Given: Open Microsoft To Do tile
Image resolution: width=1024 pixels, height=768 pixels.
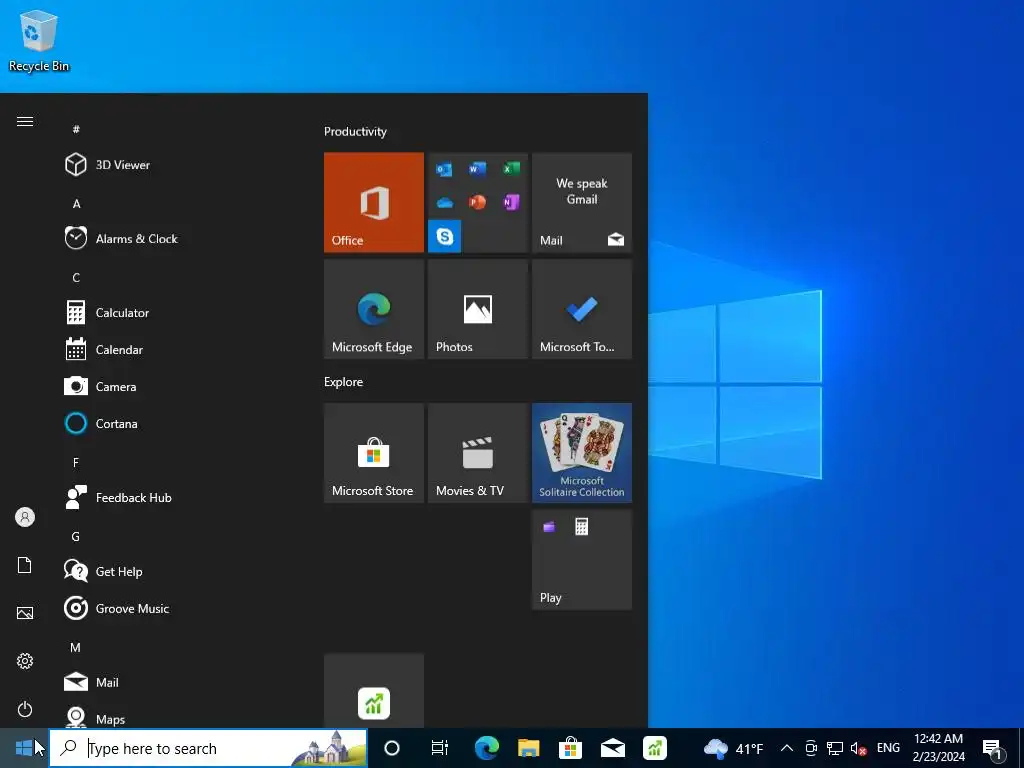Looking at the screenshot, I should point(582,309).
